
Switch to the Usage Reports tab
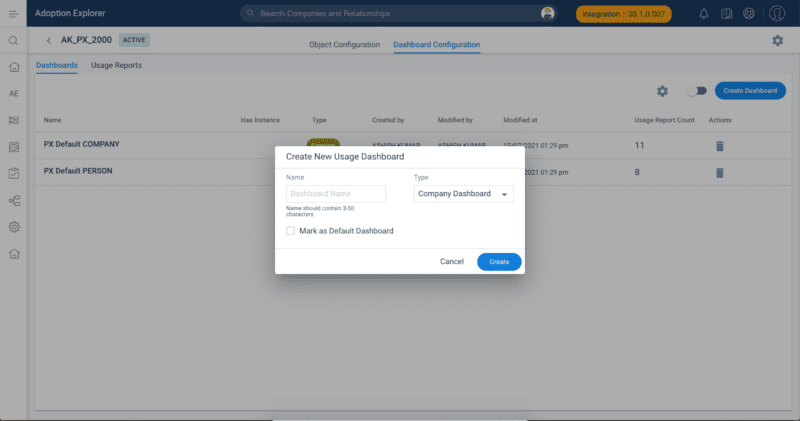pos(116,65)
